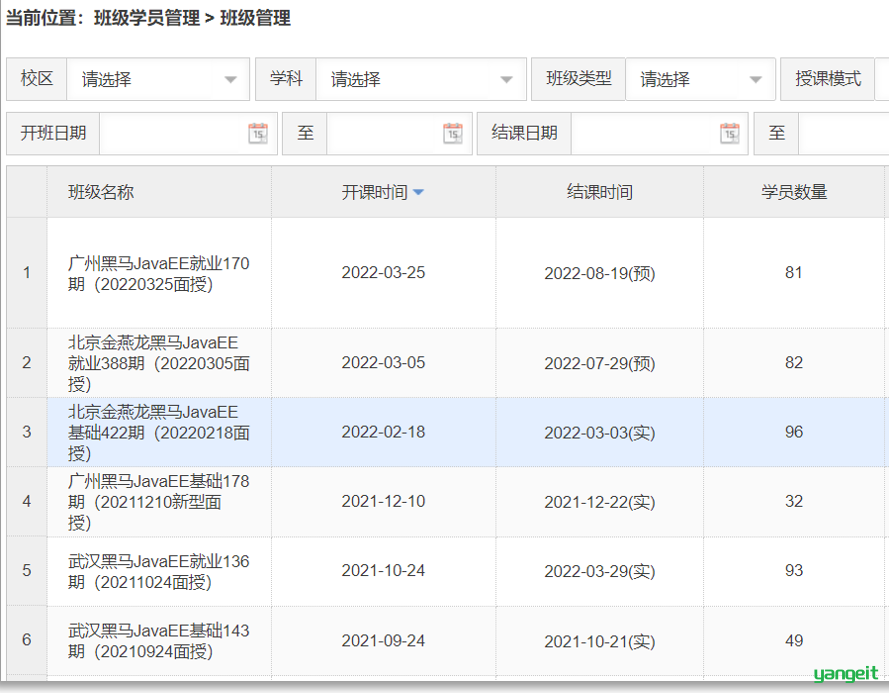Image resolution: width=889 pixels, height=693 pixels.
Task: Click row number 6 cell
Action: tap(27, 641)
